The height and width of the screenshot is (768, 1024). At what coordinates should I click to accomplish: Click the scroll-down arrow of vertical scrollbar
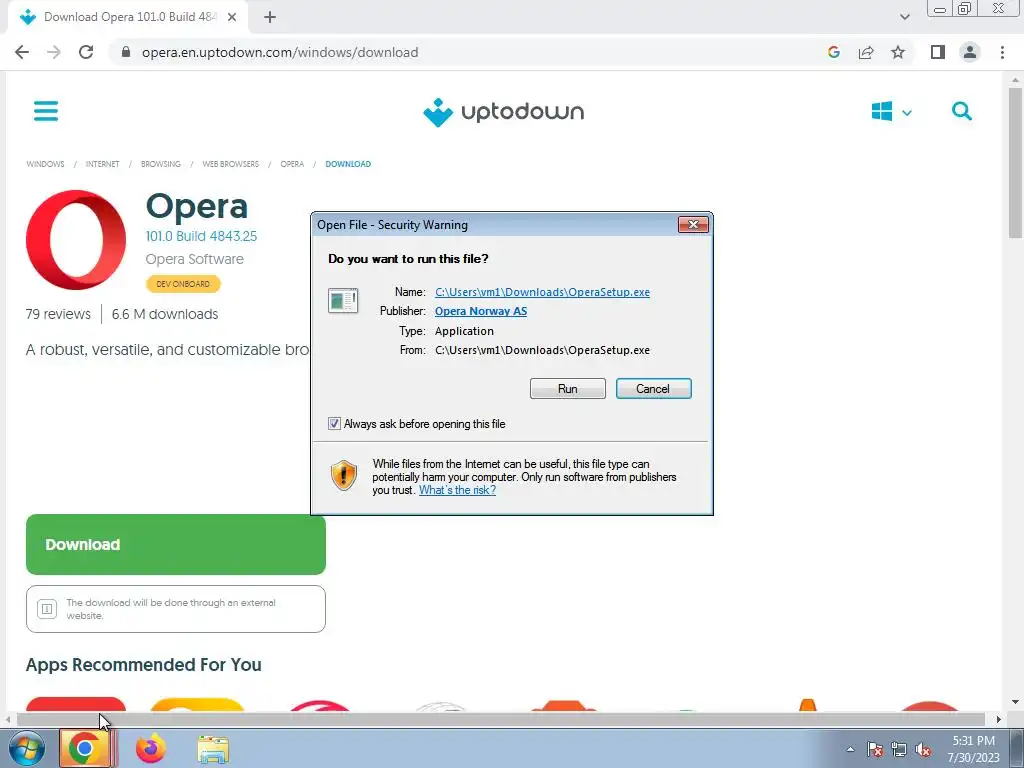pyautogui.click(x=1015, y=703)
